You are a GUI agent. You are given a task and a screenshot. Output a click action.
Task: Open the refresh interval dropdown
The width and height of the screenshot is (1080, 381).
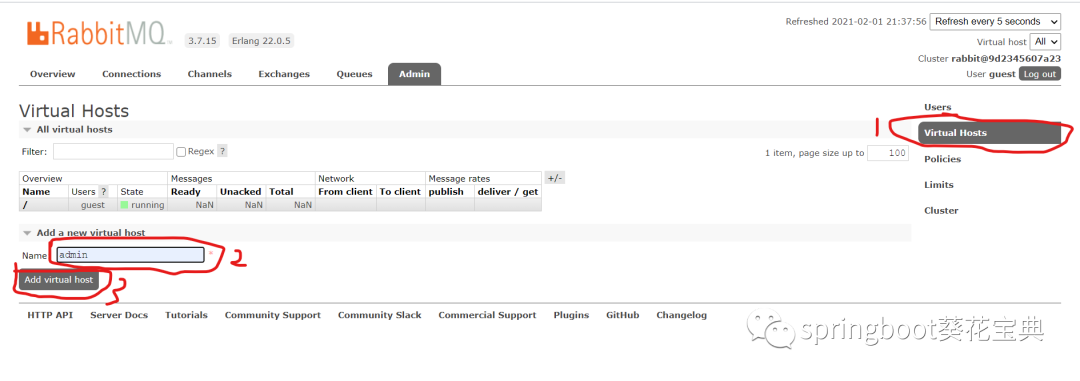[995, 21]
